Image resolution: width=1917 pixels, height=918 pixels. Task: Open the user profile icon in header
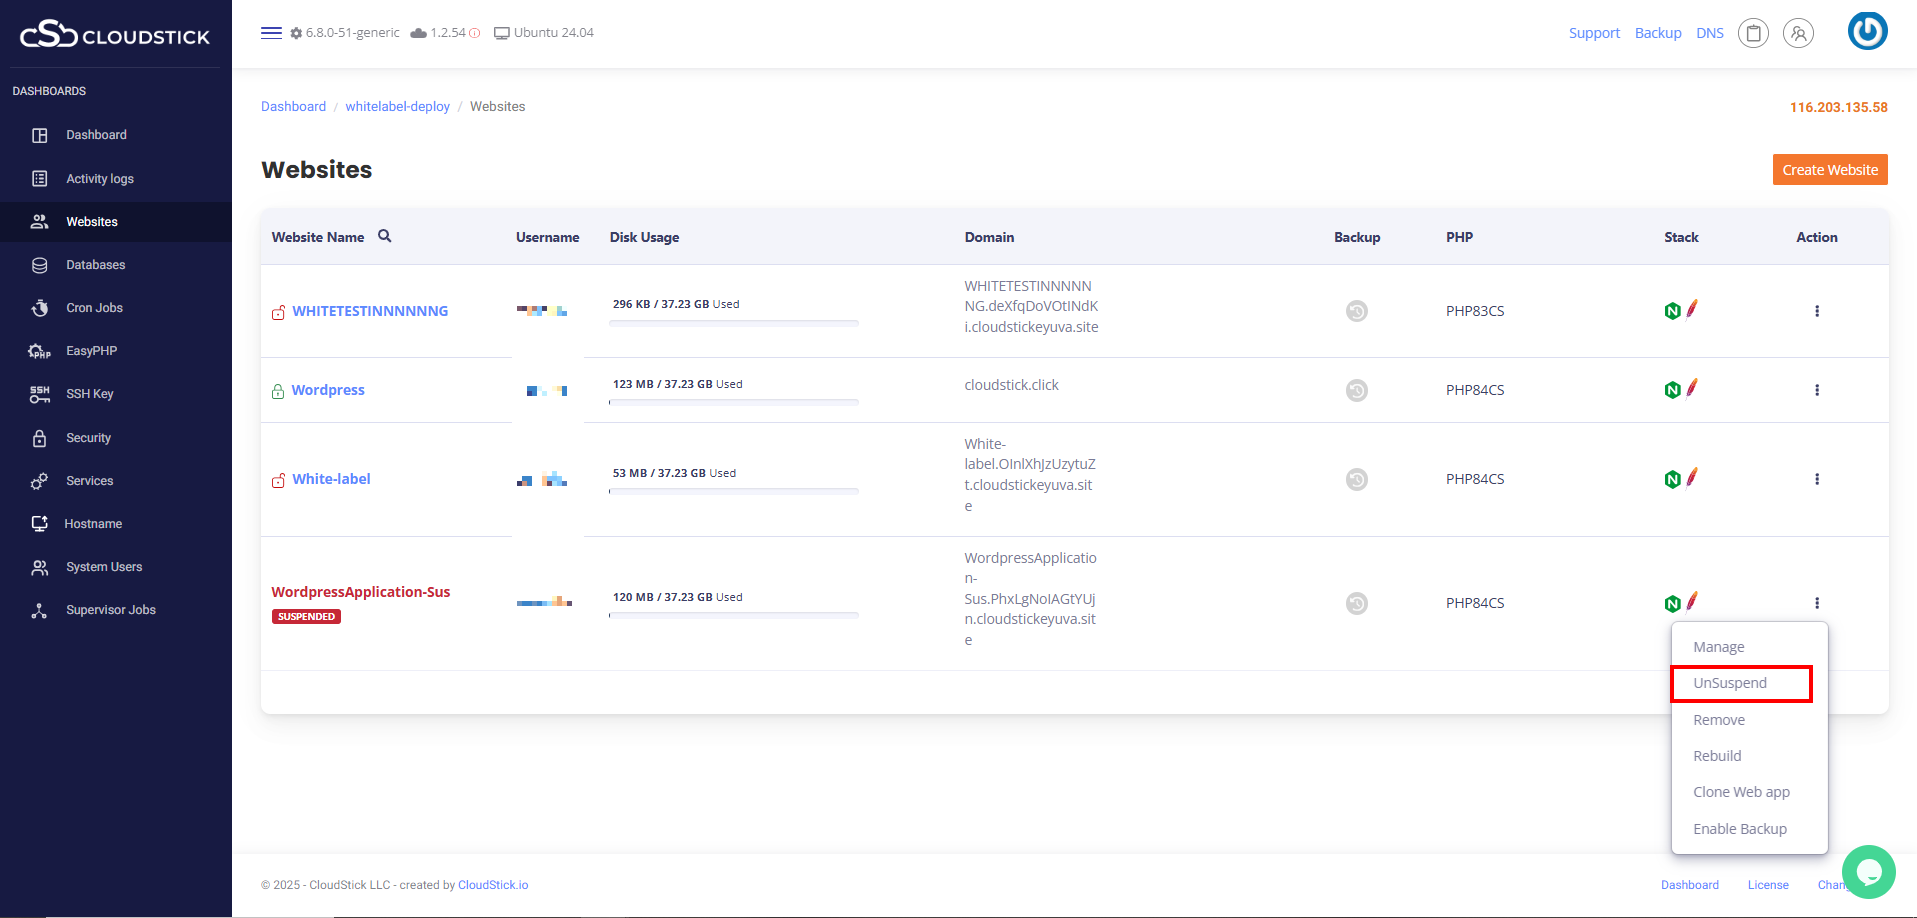coord(1798,33)
